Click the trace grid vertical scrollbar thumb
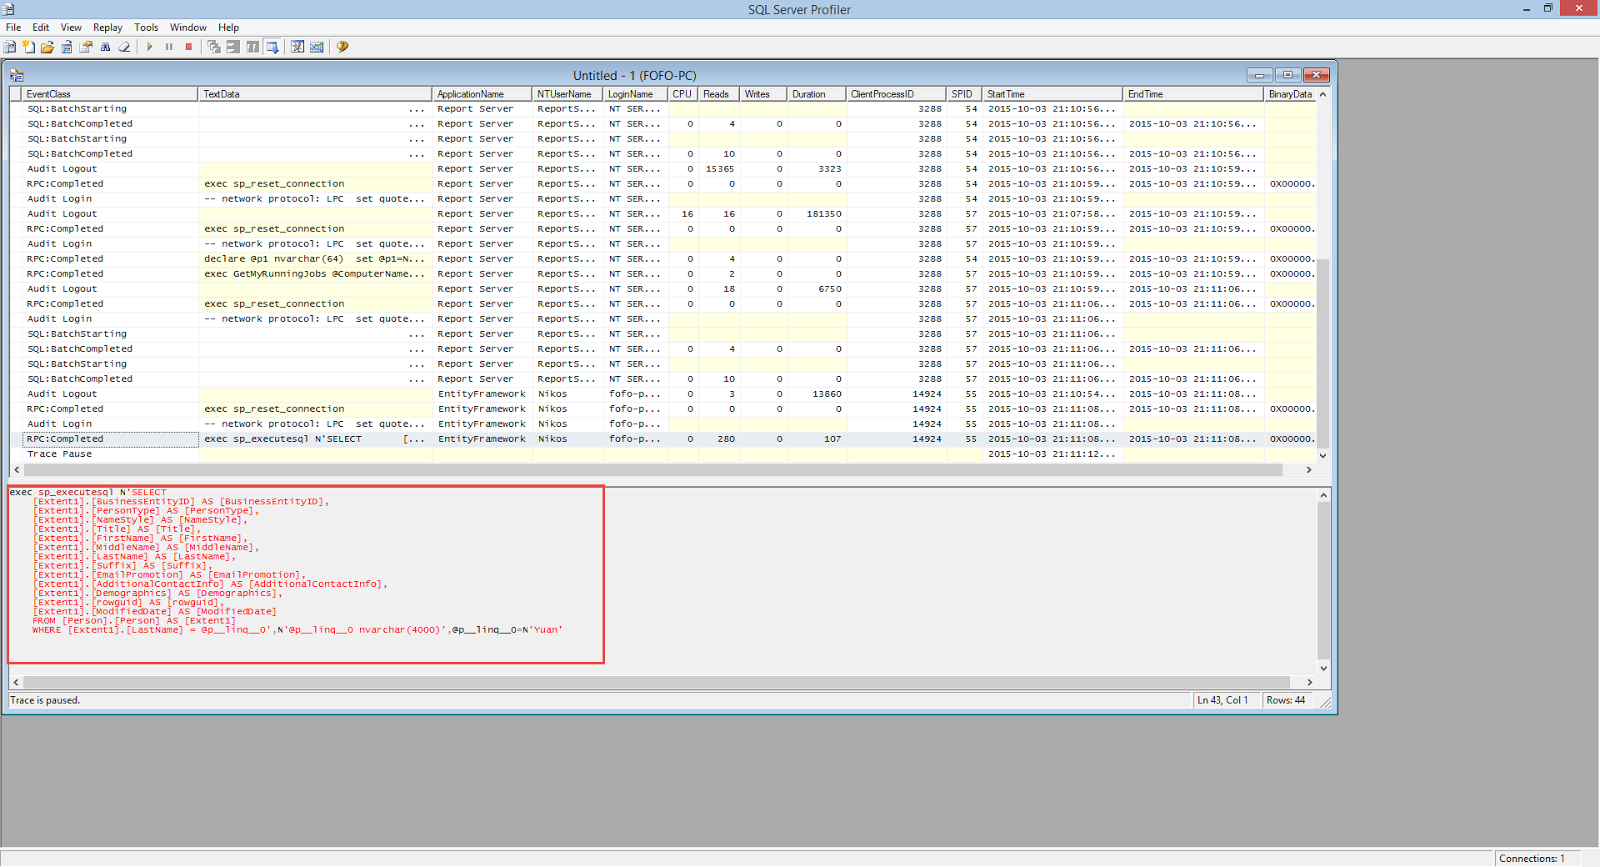The image size is (1600, 867). click(x=1323, y=353)
